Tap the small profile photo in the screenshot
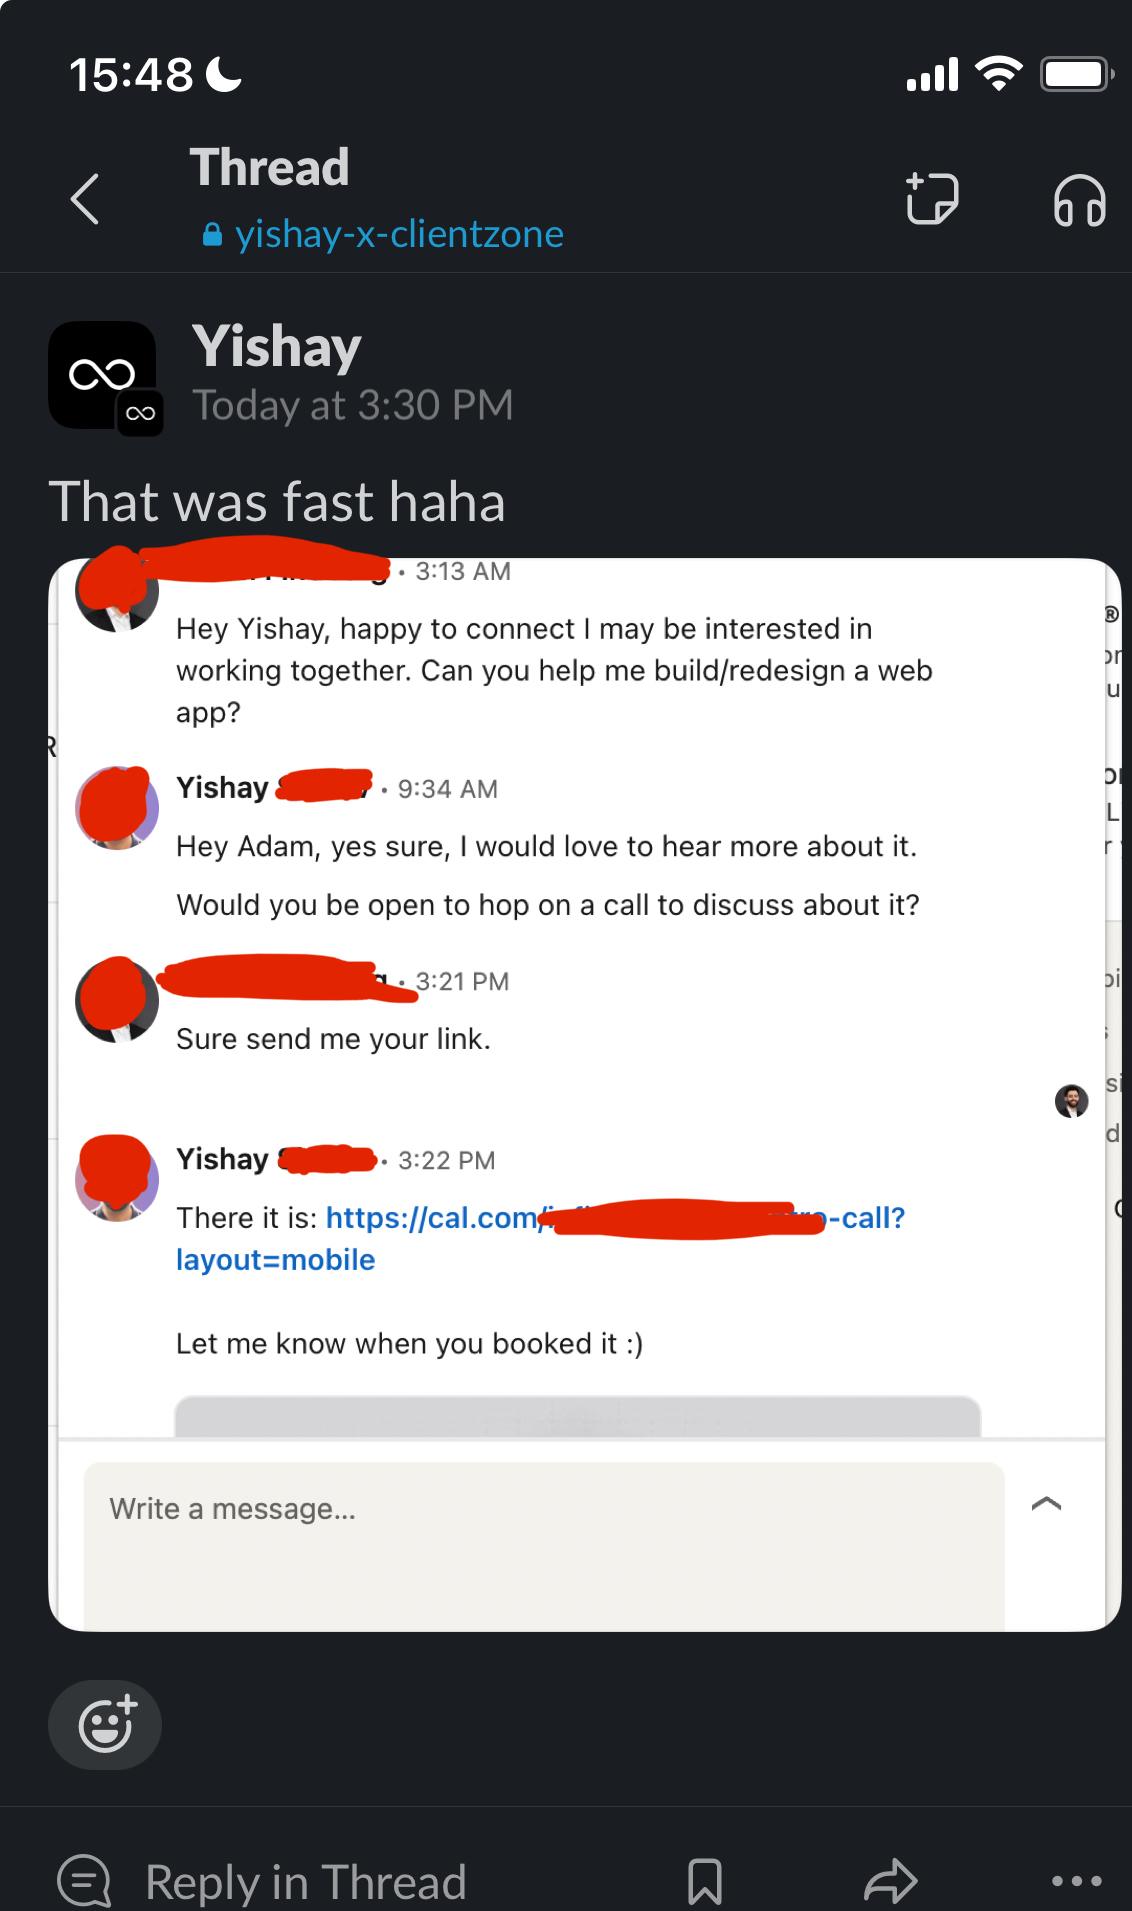Screen dimensions: 1132x1911 point(1071,1101)
